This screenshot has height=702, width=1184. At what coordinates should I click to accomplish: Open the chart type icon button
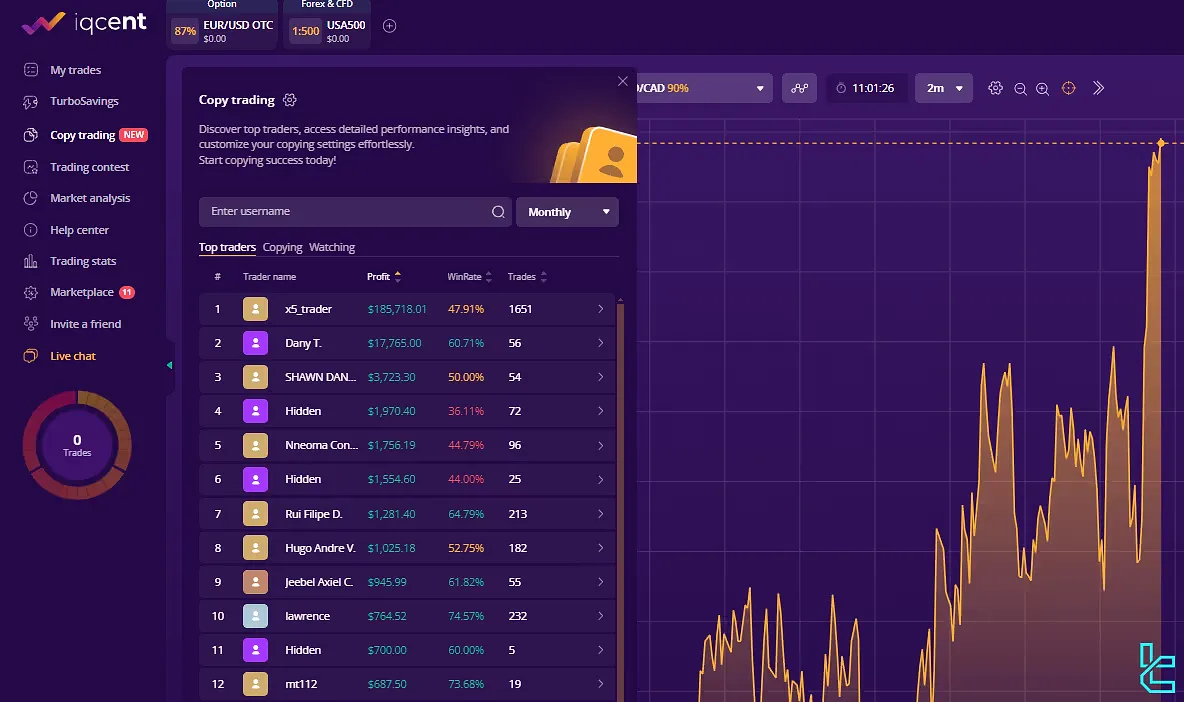click(800, 88)
